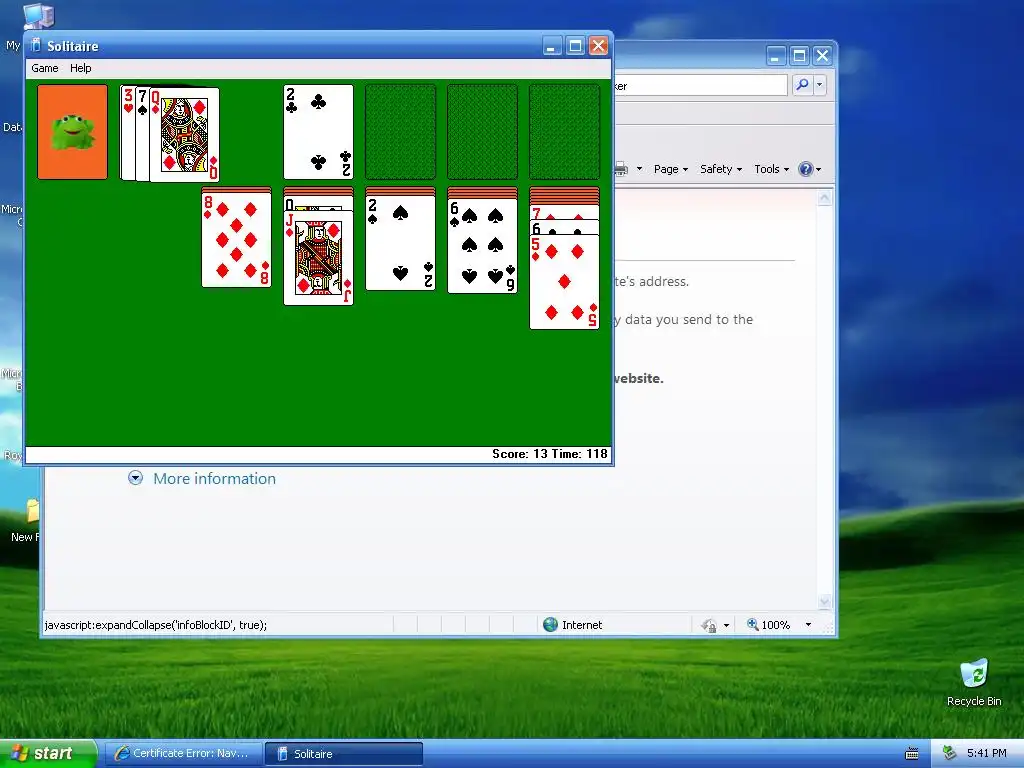Open the Tools dropdown menu
1024x768 pixels.
point(771,169)
